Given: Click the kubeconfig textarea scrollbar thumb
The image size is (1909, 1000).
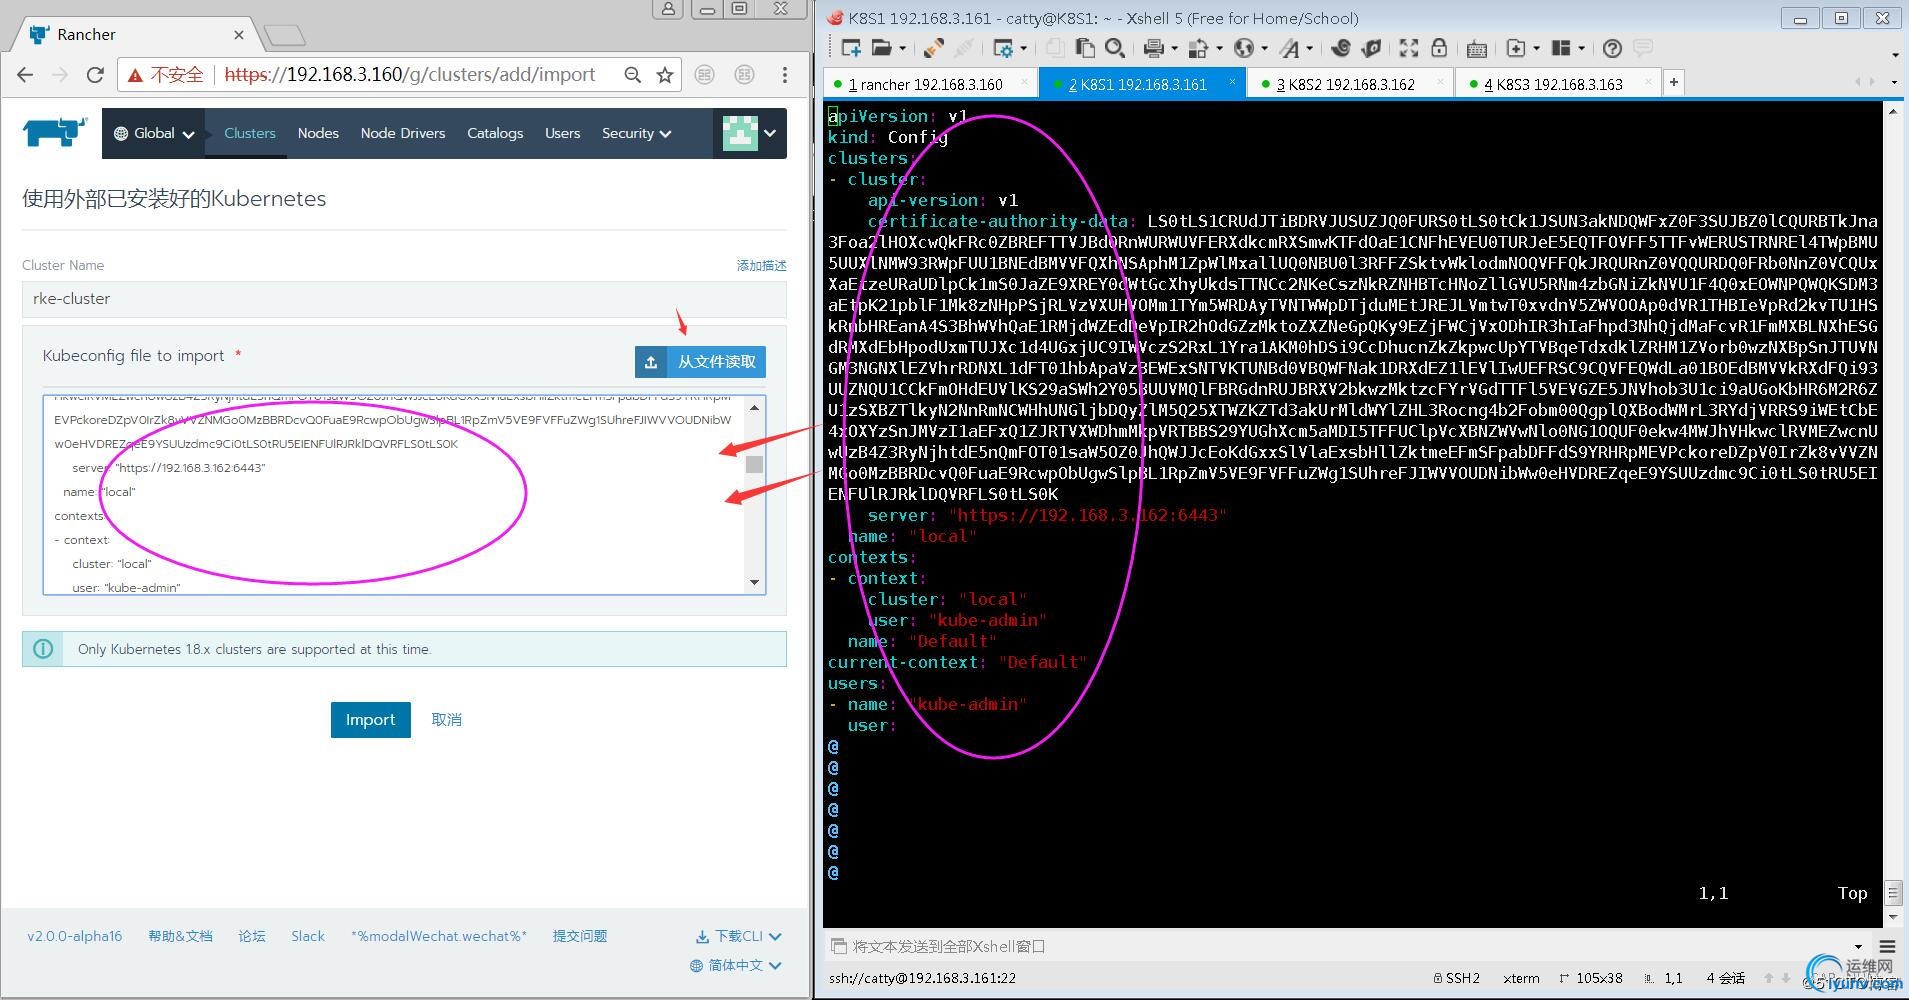Looking at the screenshot, I should (x=755, y=464).
